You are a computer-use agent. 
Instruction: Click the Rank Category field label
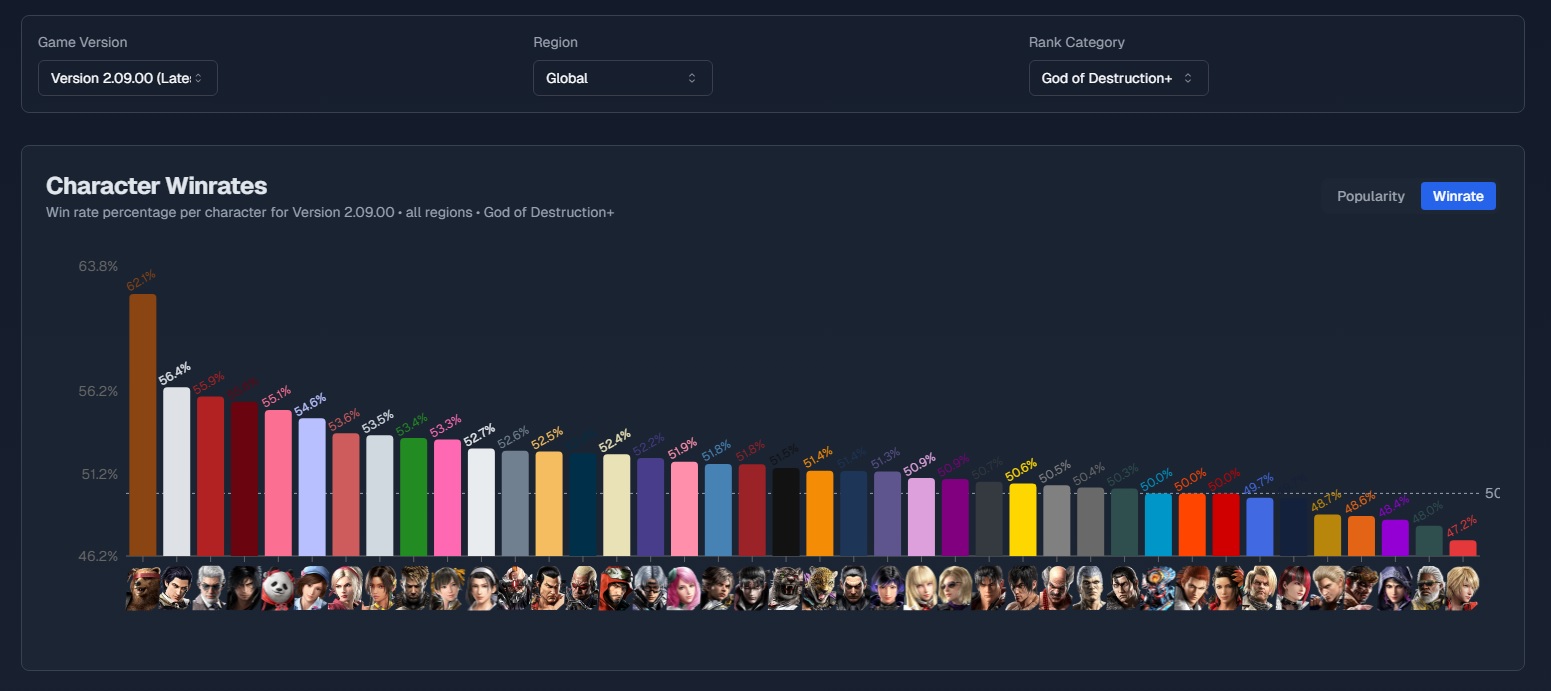click(x=1077, y=42)
